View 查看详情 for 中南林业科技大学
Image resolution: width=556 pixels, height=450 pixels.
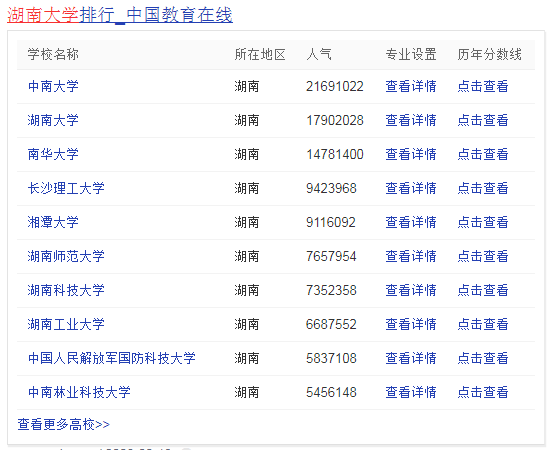point(411,393)
